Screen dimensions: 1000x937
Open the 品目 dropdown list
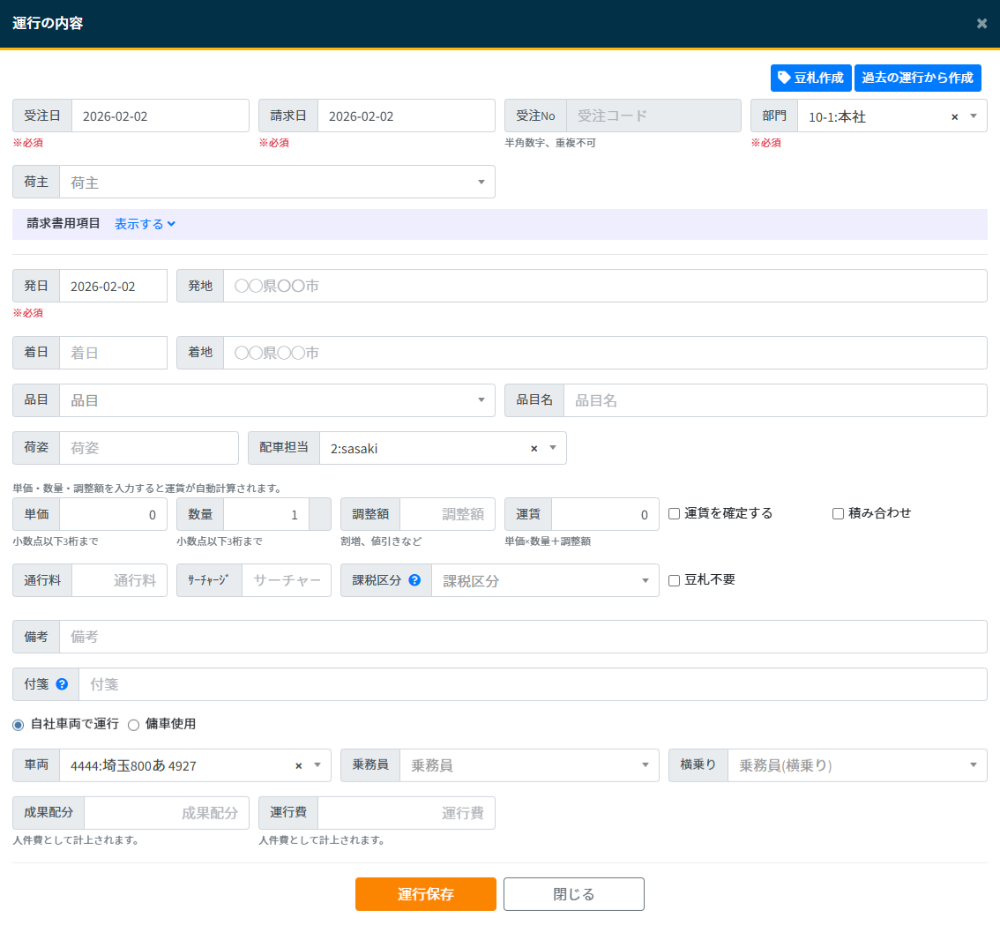click(x=277, y=401)
